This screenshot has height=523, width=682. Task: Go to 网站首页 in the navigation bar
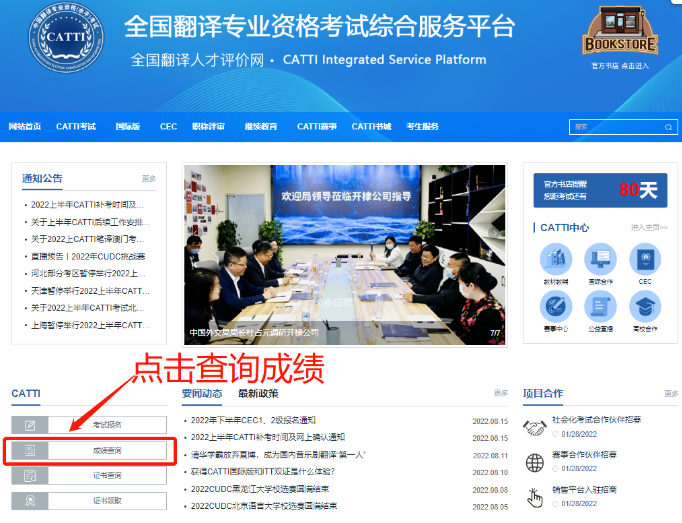(x=25, y=127)
